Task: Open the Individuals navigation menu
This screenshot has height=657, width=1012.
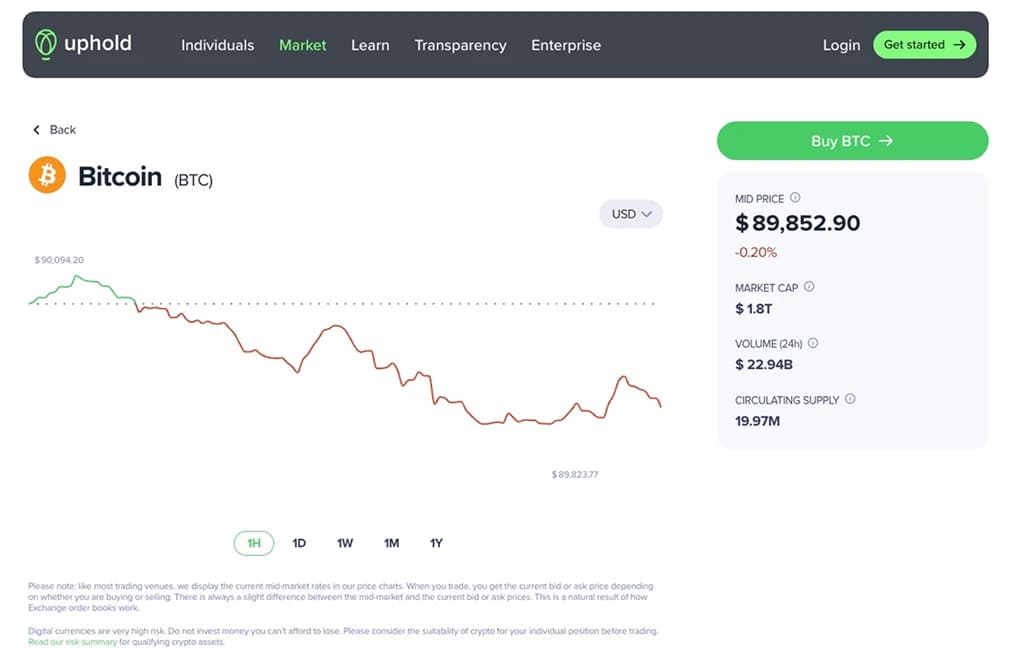Action: click(x=217, y=45)
